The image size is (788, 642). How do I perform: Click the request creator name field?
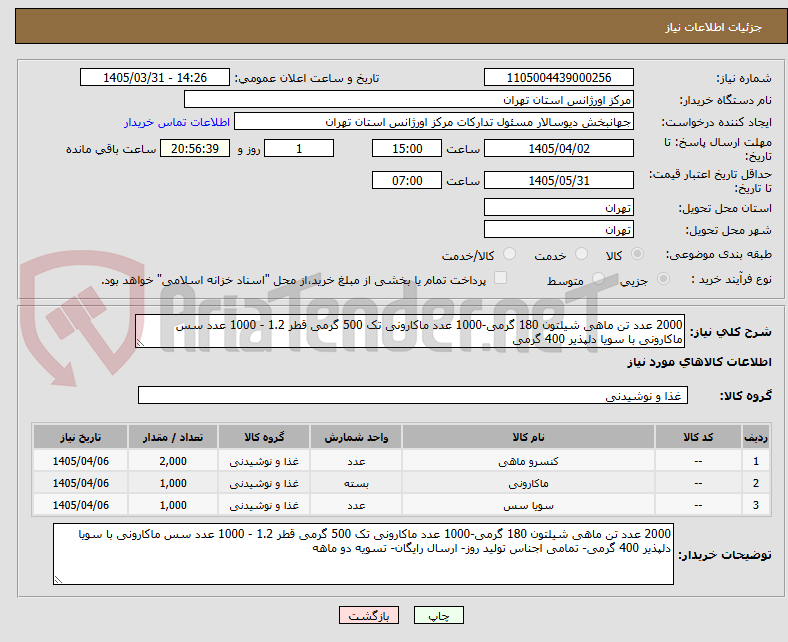pyautogui.click(x=434, y=122)
